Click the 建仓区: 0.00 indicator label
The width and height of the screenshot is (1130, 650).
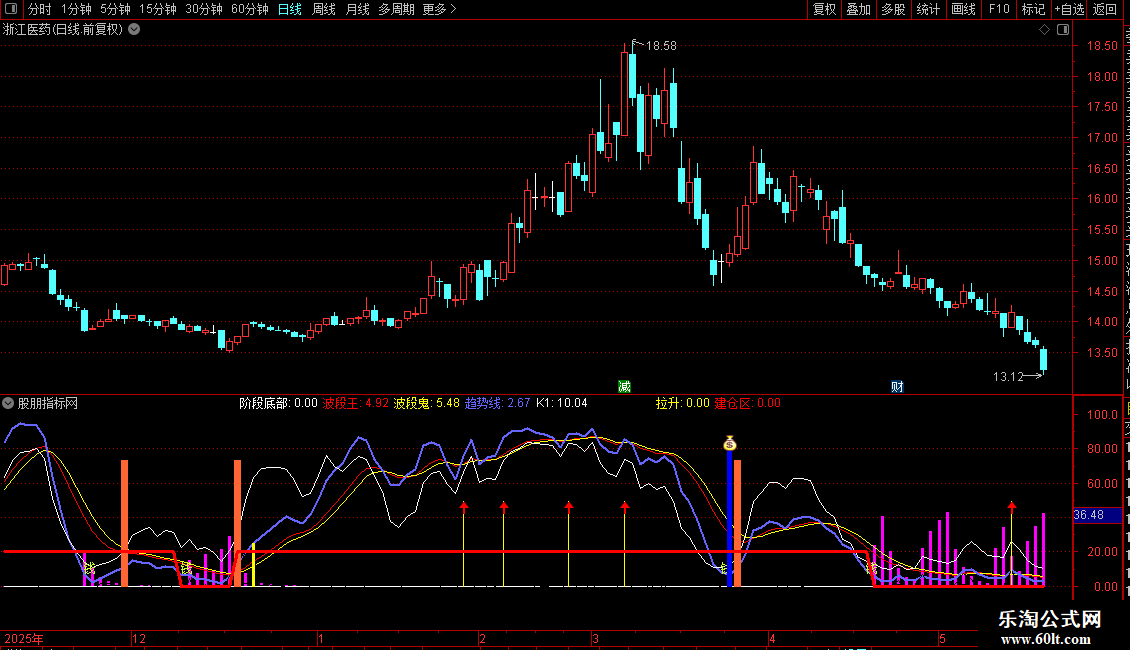click(747, 404)
